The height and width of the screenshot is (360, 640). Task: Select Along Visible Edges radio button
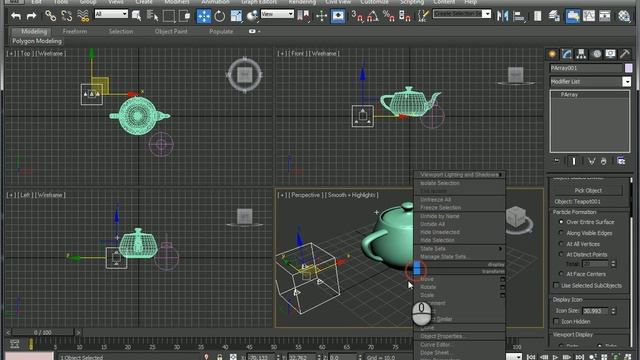pos(561,233)
